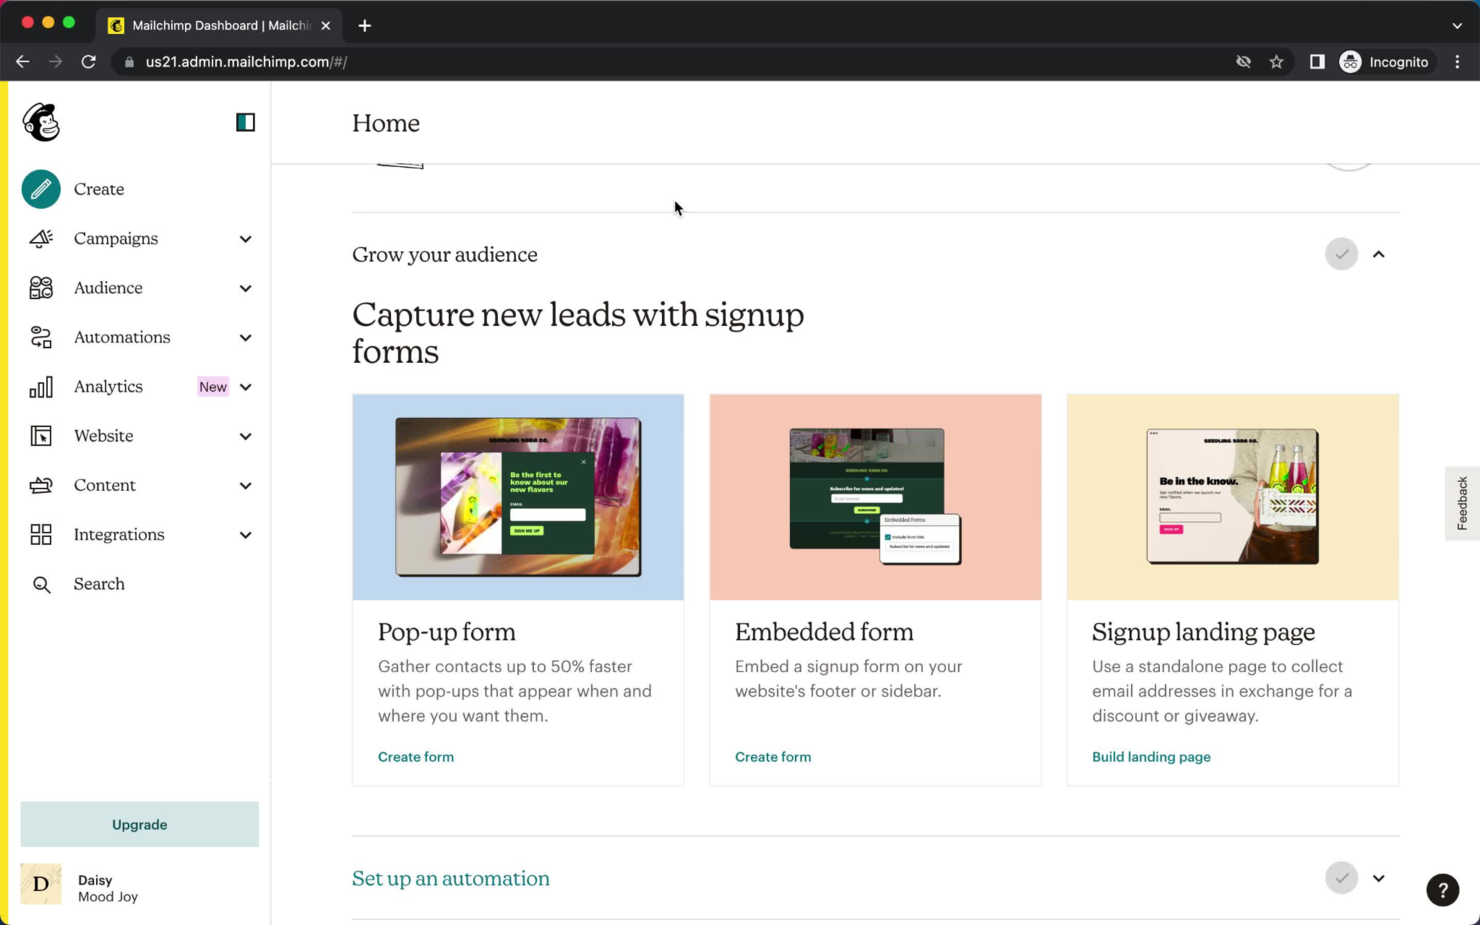Screen dimensions: 1480x925
Task: Open the Chrome three-dot menu
Action: pos(1458,62)
